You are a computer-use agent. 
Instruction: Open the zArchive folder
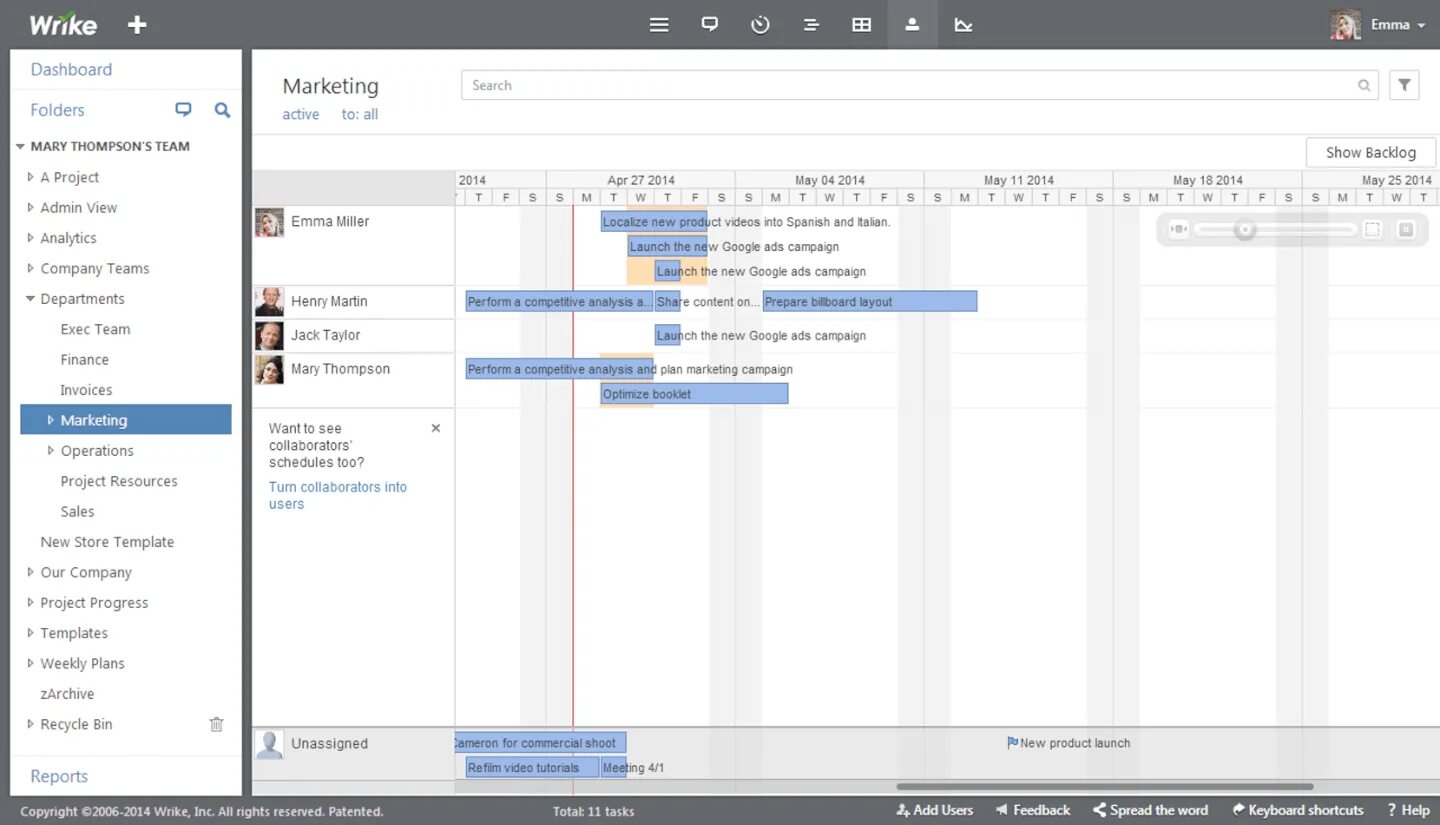(x=67, y=694)
